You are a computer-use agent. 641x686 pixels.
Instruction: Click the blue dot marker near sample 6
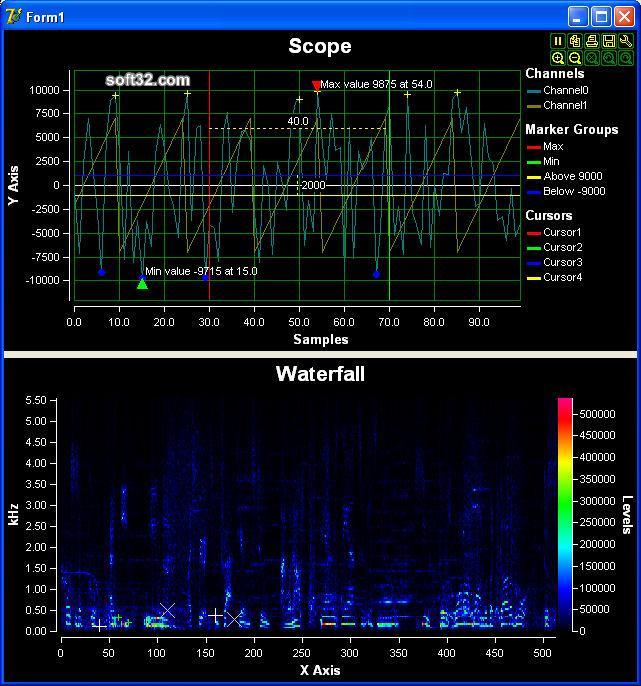[102, 272]
